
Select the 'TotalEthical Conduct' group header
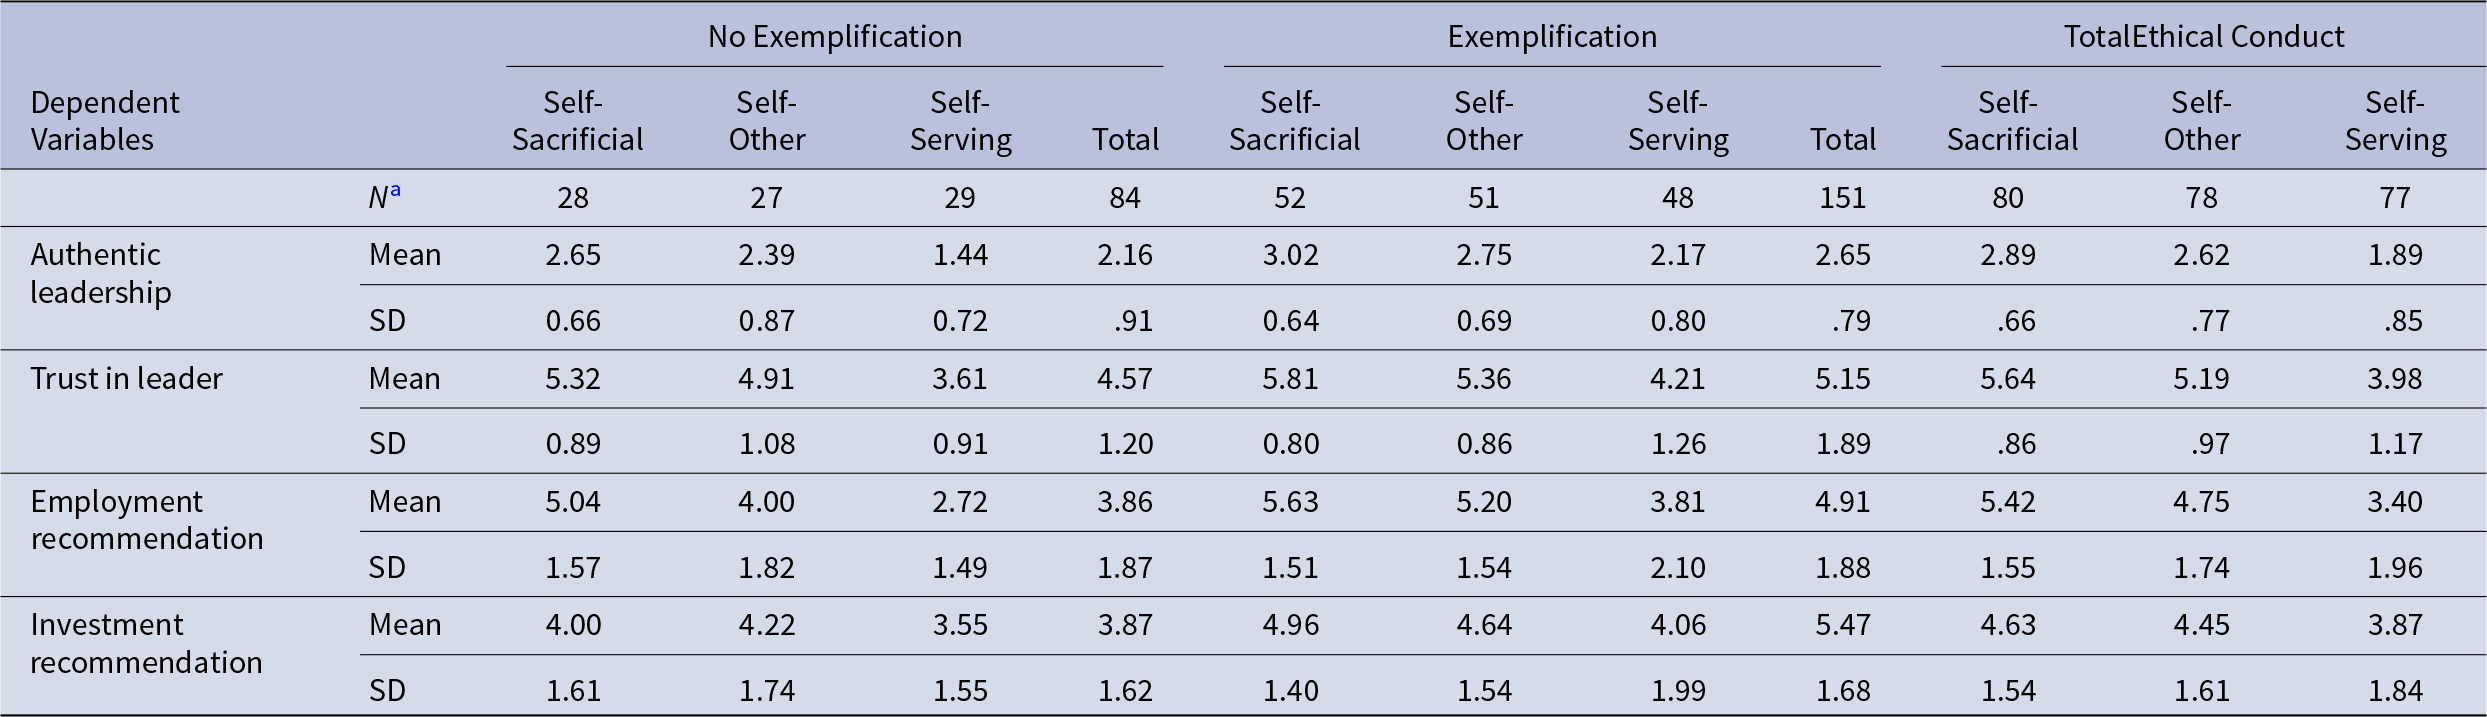tap(2203, 37)
